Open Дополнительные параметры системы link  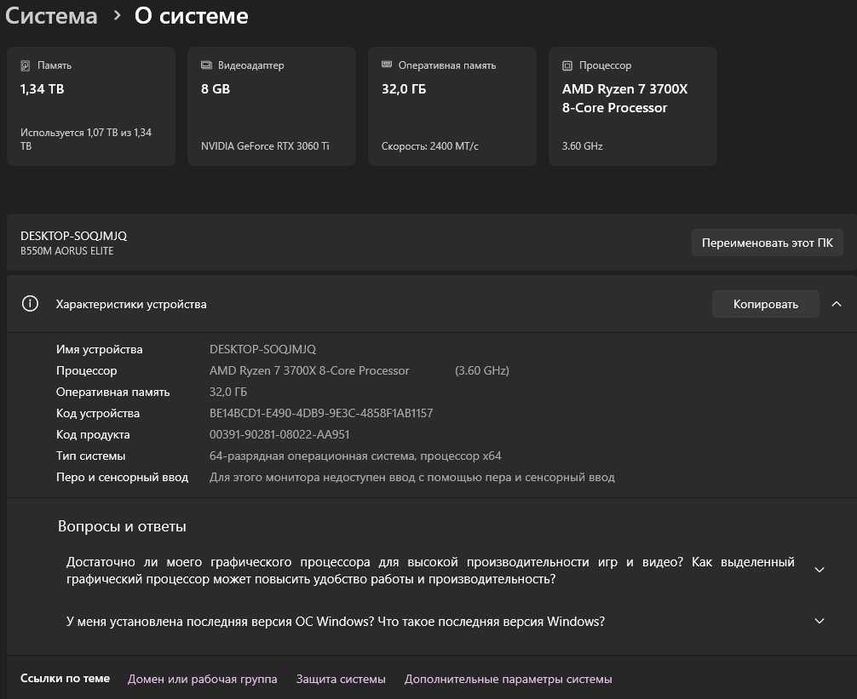[x=508, y=679]
